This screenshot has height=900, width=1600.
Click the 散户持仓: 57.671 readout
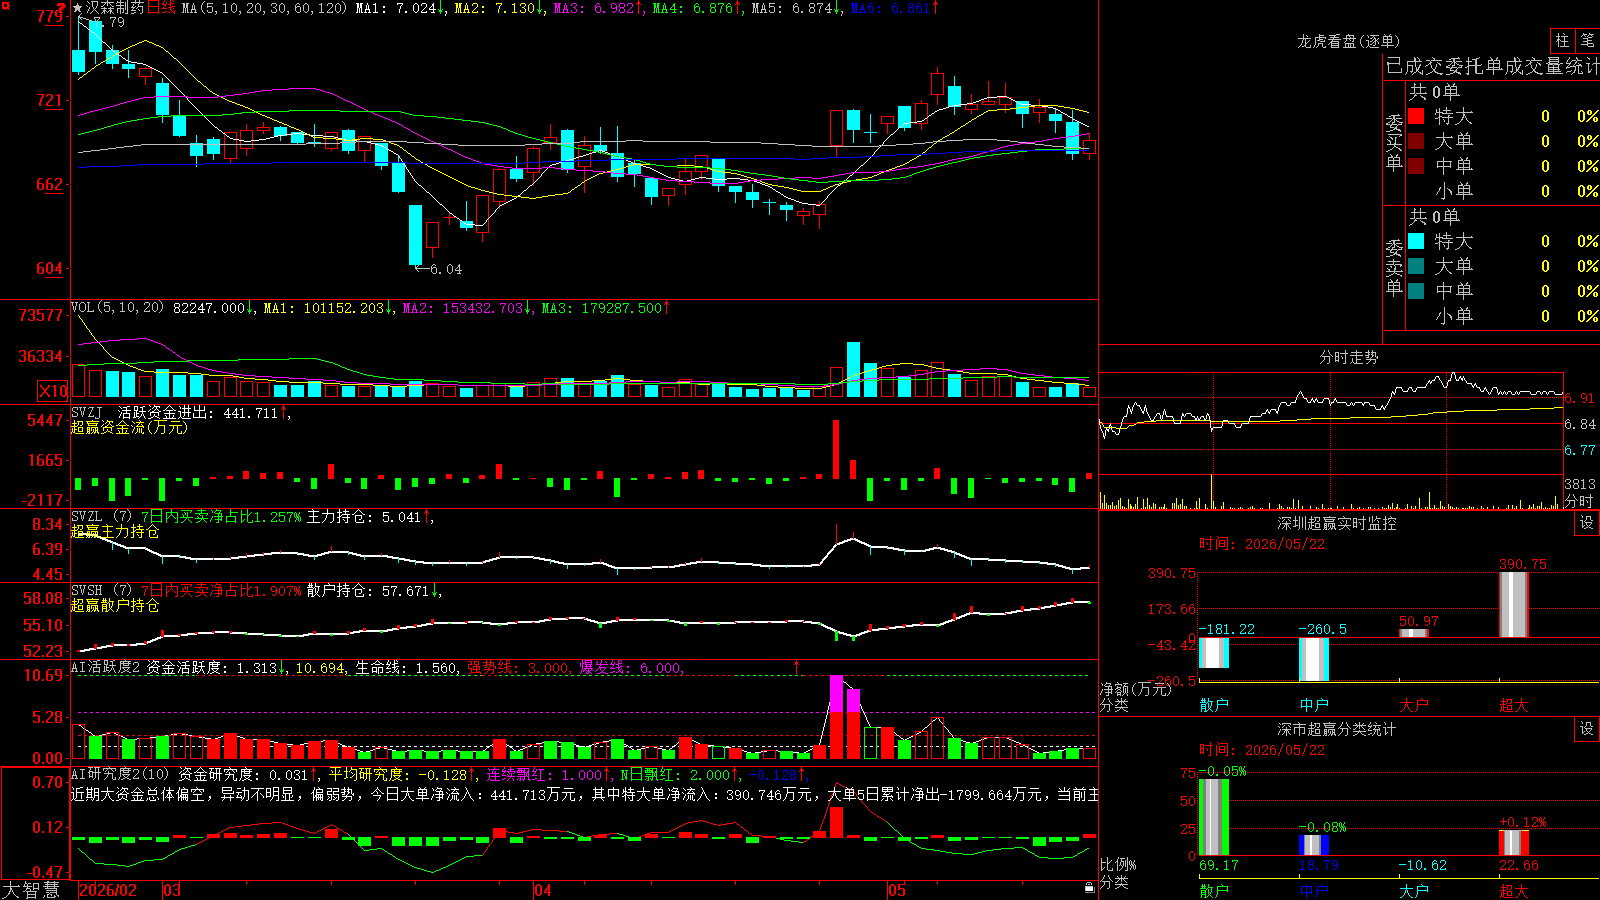tap(368, 591)
